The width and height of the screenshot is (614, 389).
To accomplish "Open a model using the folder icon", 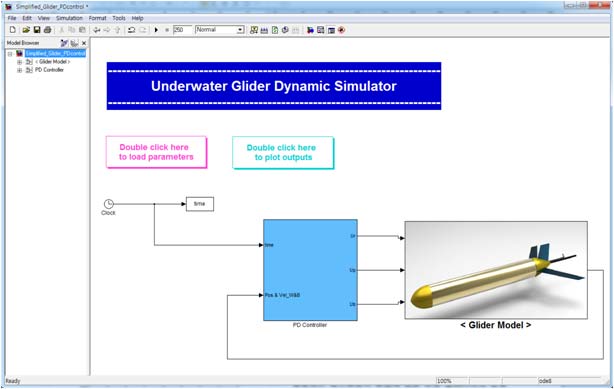I will [x=26, y=30].
